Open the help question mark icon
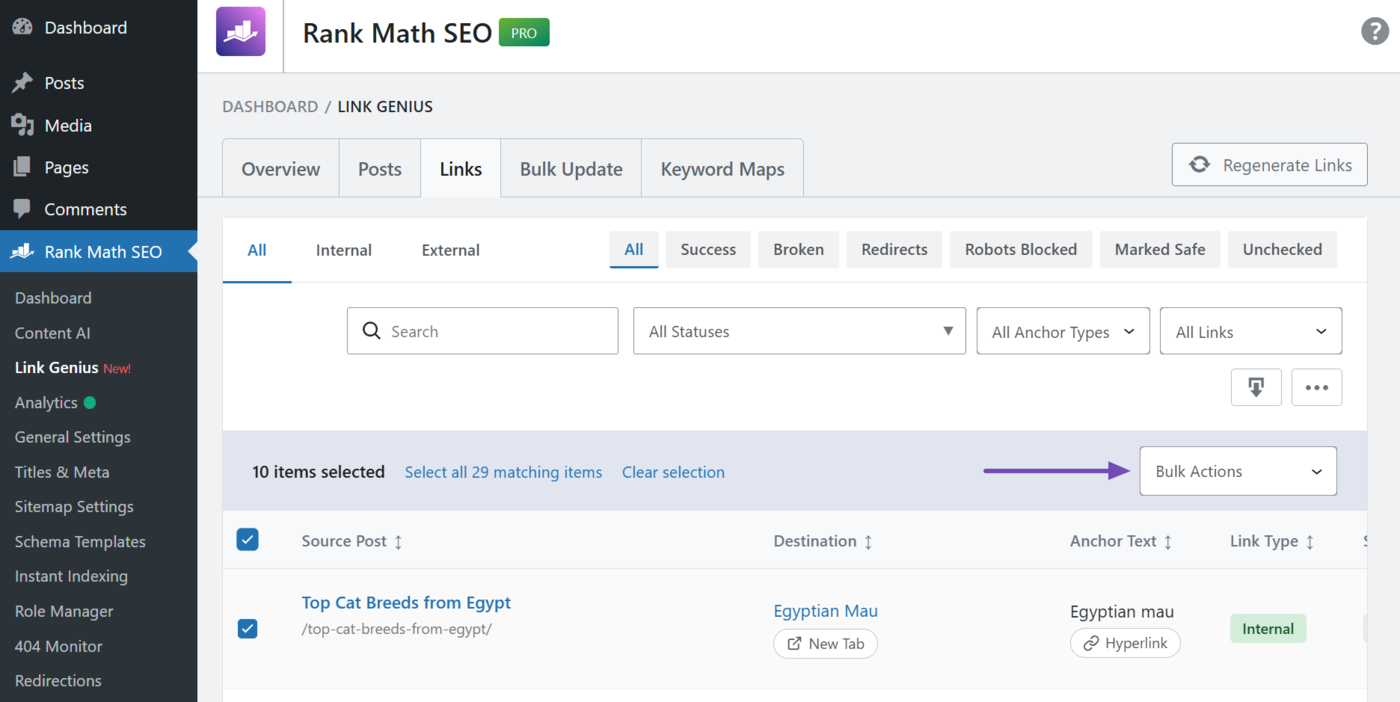1400x702 pixels. (x=1374, y=31)
